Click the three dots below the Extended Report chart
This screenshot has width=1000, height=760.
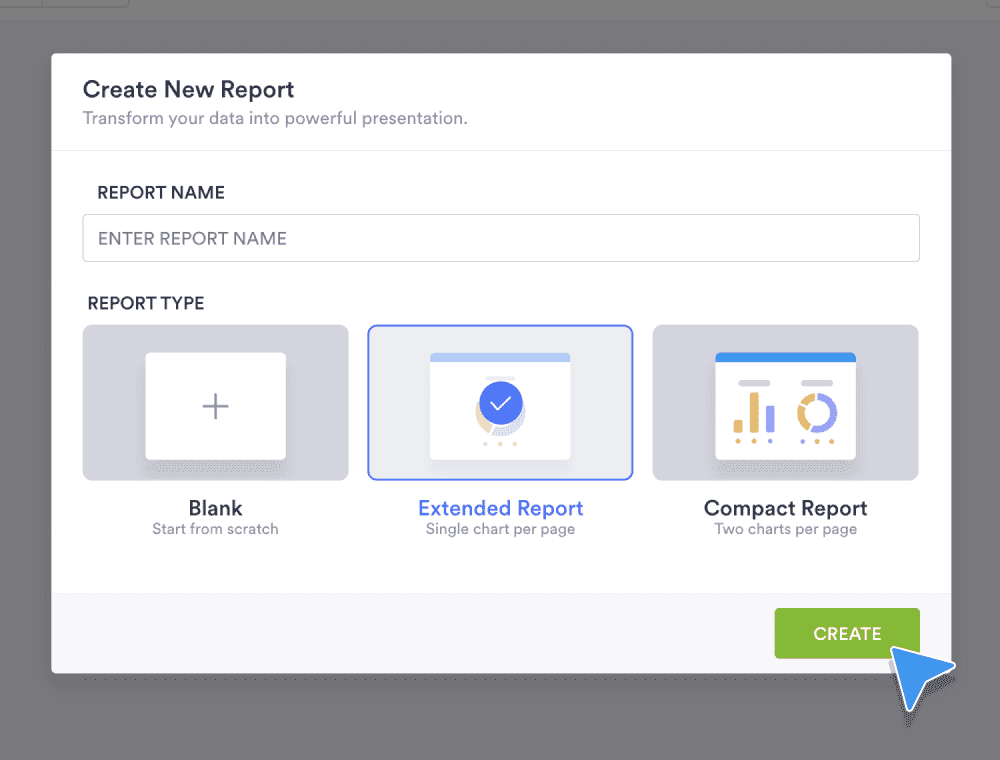pos(500,444)
